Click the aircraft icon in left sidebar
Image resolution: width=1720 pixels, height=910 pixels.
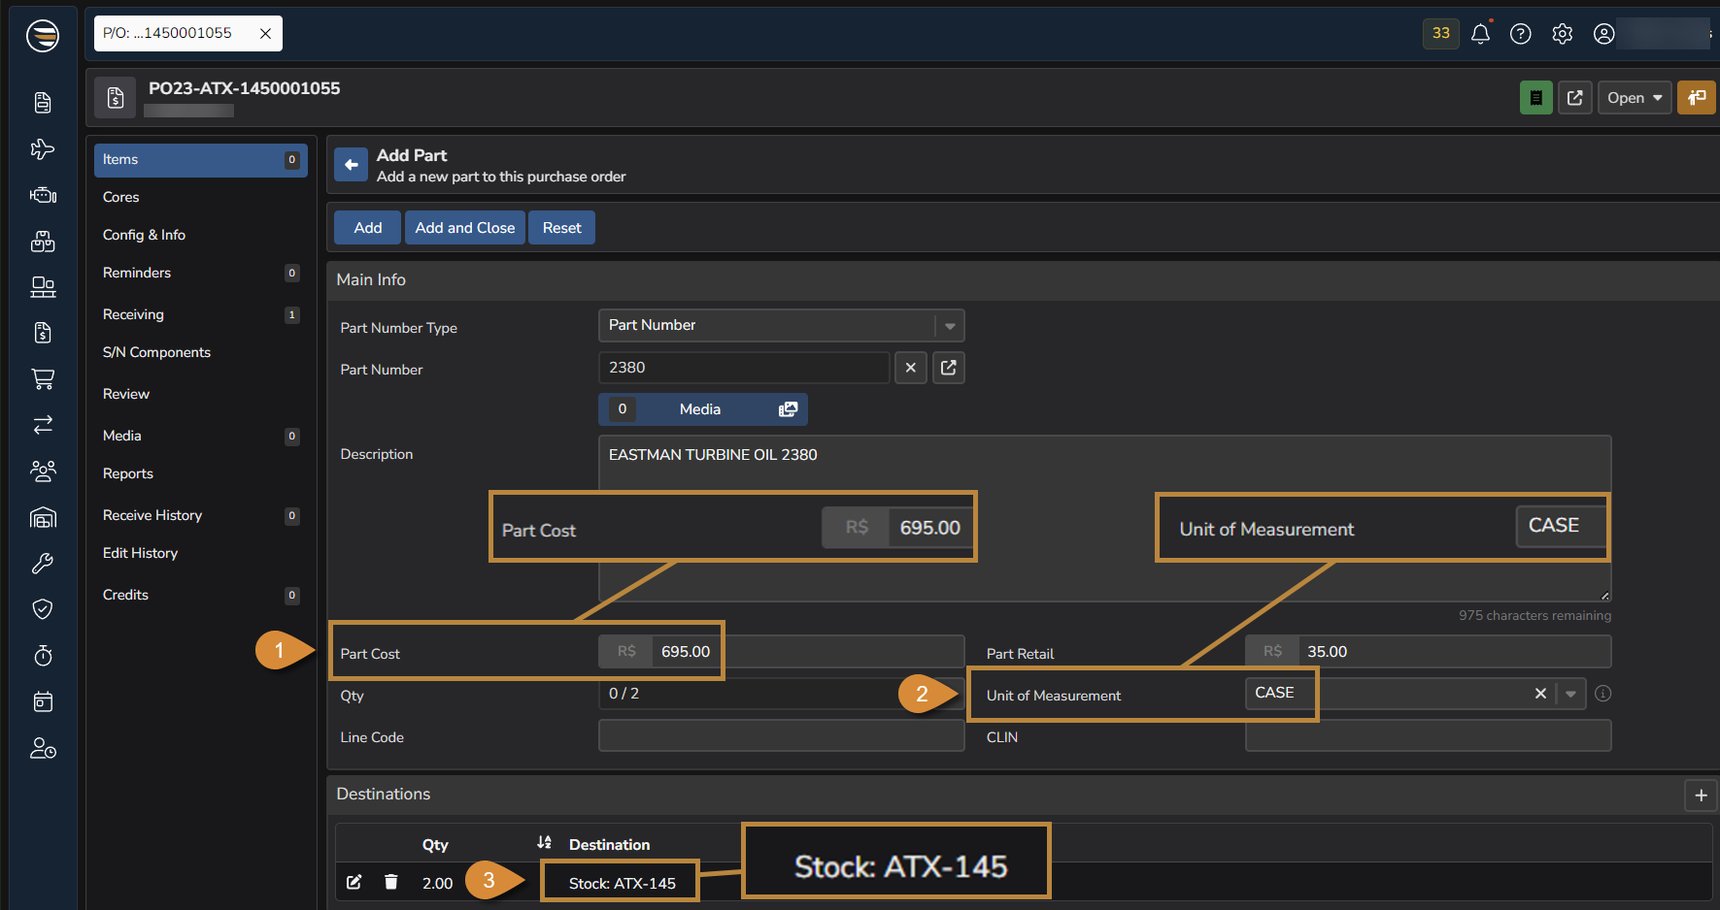42,149
